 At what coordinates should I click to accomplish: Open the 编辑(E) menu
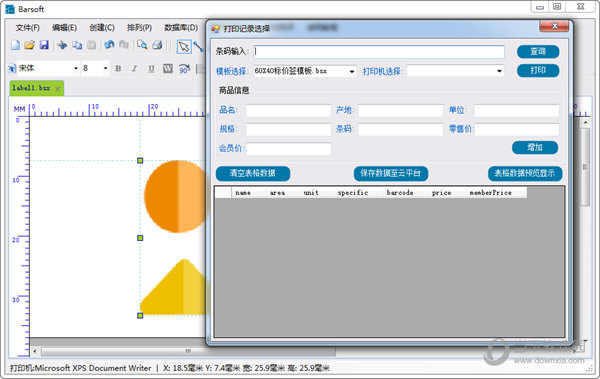(64, 28)
